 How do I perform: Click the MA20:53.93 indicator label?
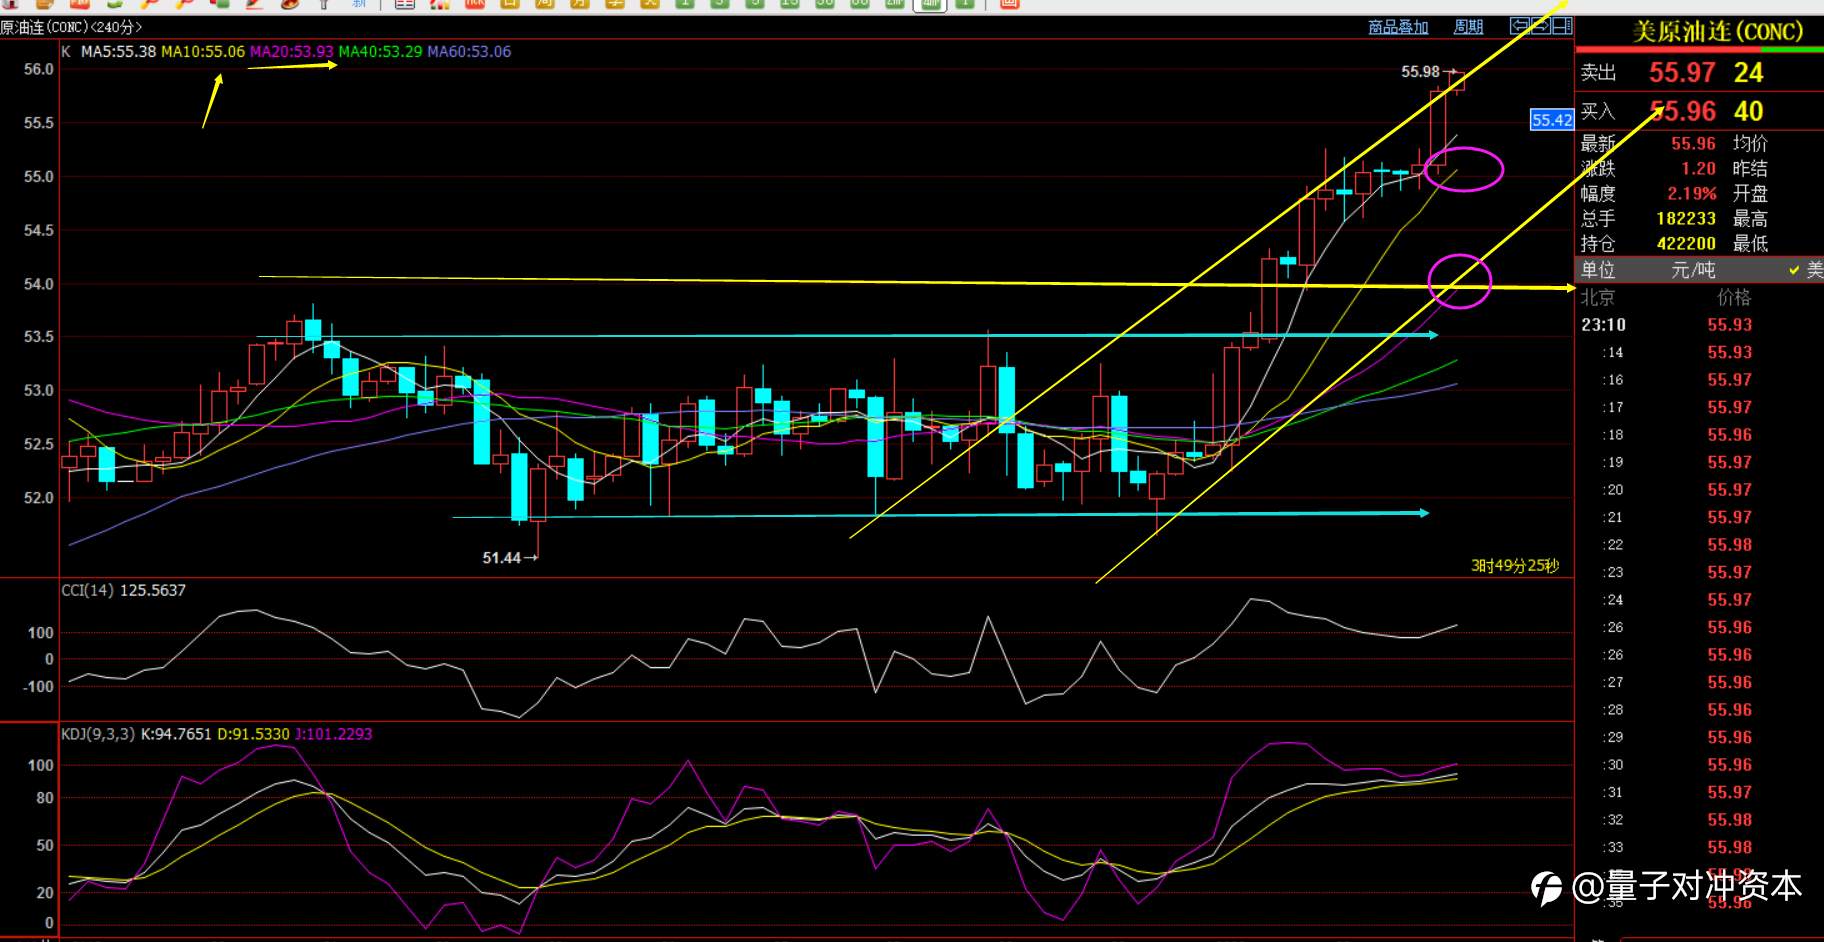pyautogui.click(x=291, y=52)
